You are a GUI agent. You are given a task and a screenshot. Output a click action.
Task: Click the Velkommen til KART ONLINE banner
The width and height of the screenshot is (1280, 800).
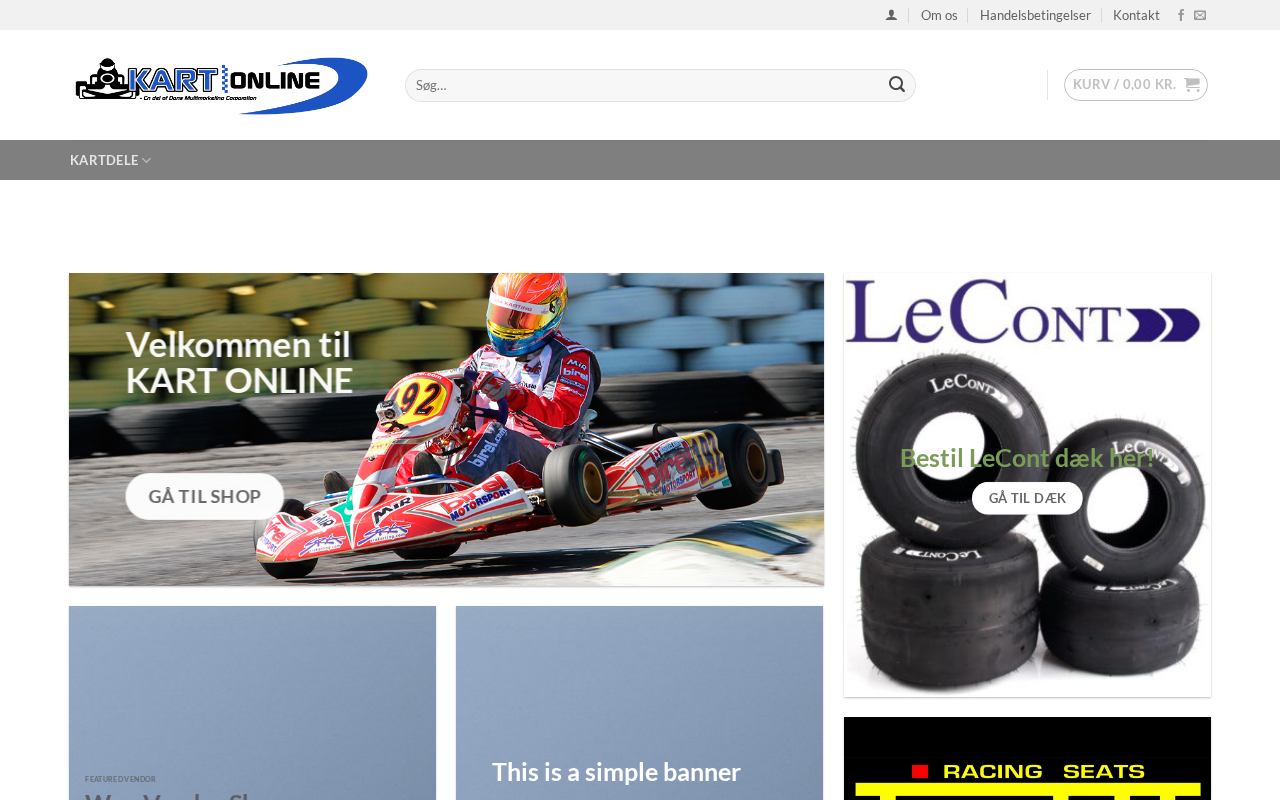pos(446,429)
